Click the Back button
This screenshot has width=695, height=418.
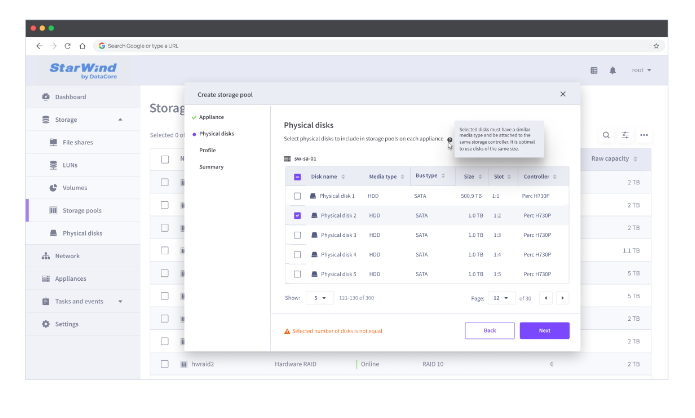489,331
